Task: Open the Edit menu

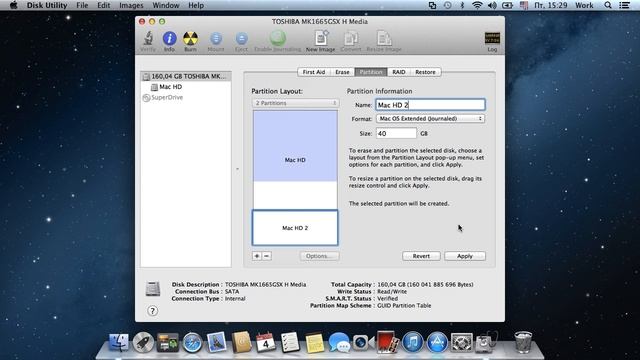Action: (104, 5)
